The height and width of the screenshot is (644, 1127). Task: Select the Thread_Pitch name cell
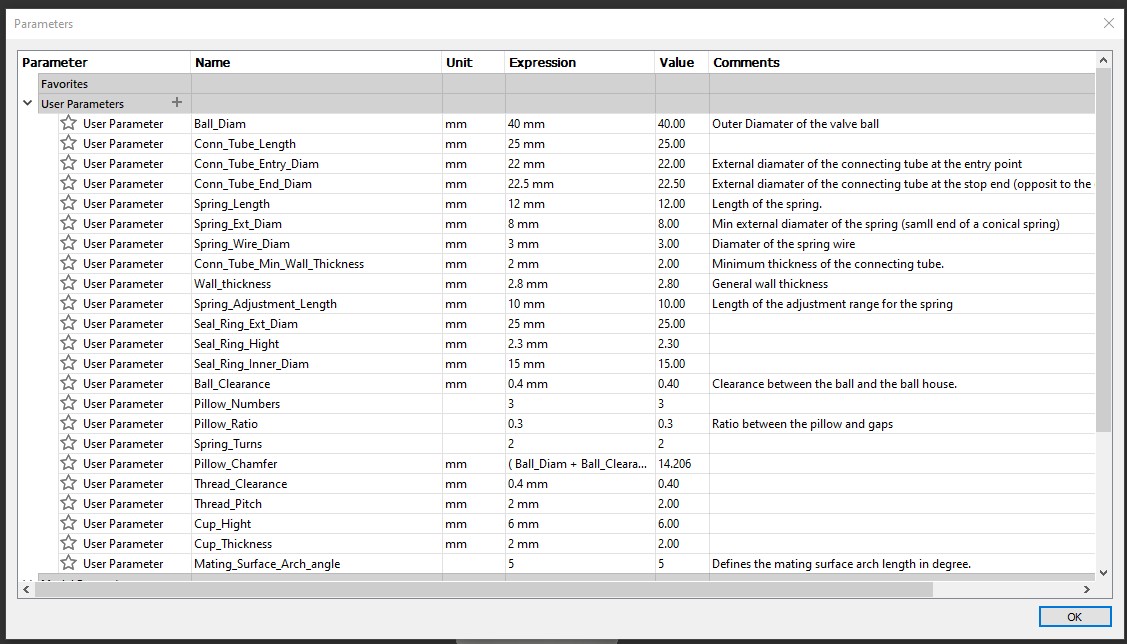[x=316, y=503]
